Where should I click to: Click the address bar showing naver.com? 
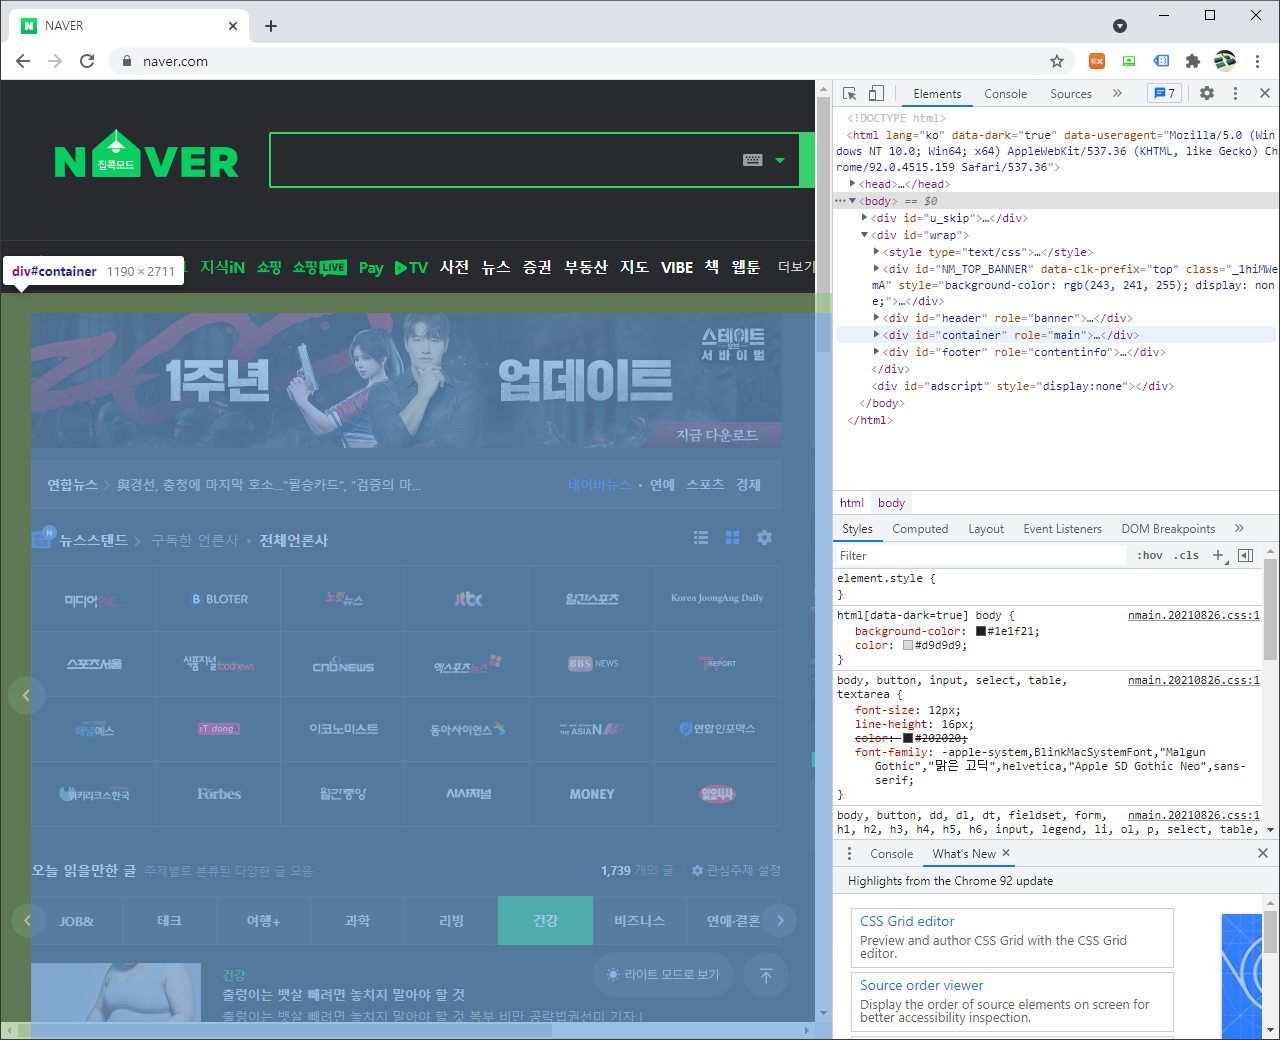click(590, 61)
